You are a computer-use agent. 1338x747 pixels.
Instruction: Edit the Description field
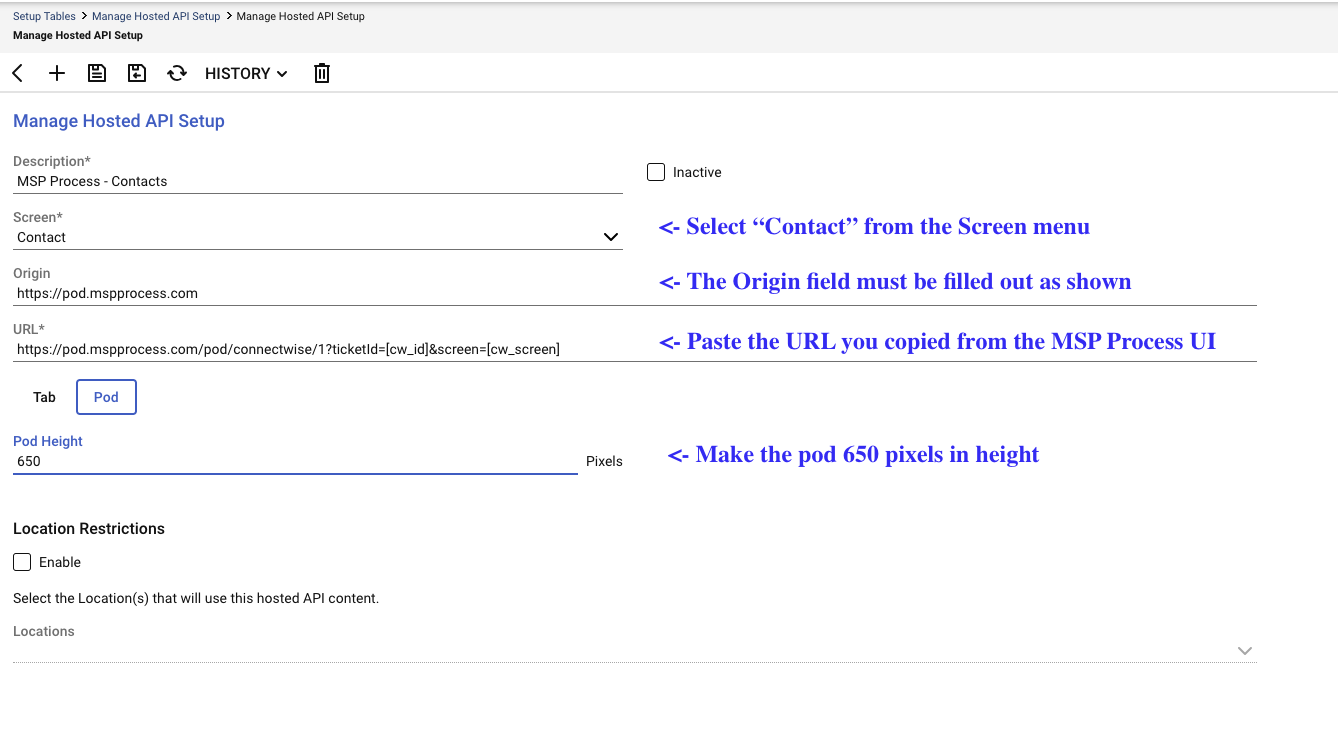(x=318, y=181)
